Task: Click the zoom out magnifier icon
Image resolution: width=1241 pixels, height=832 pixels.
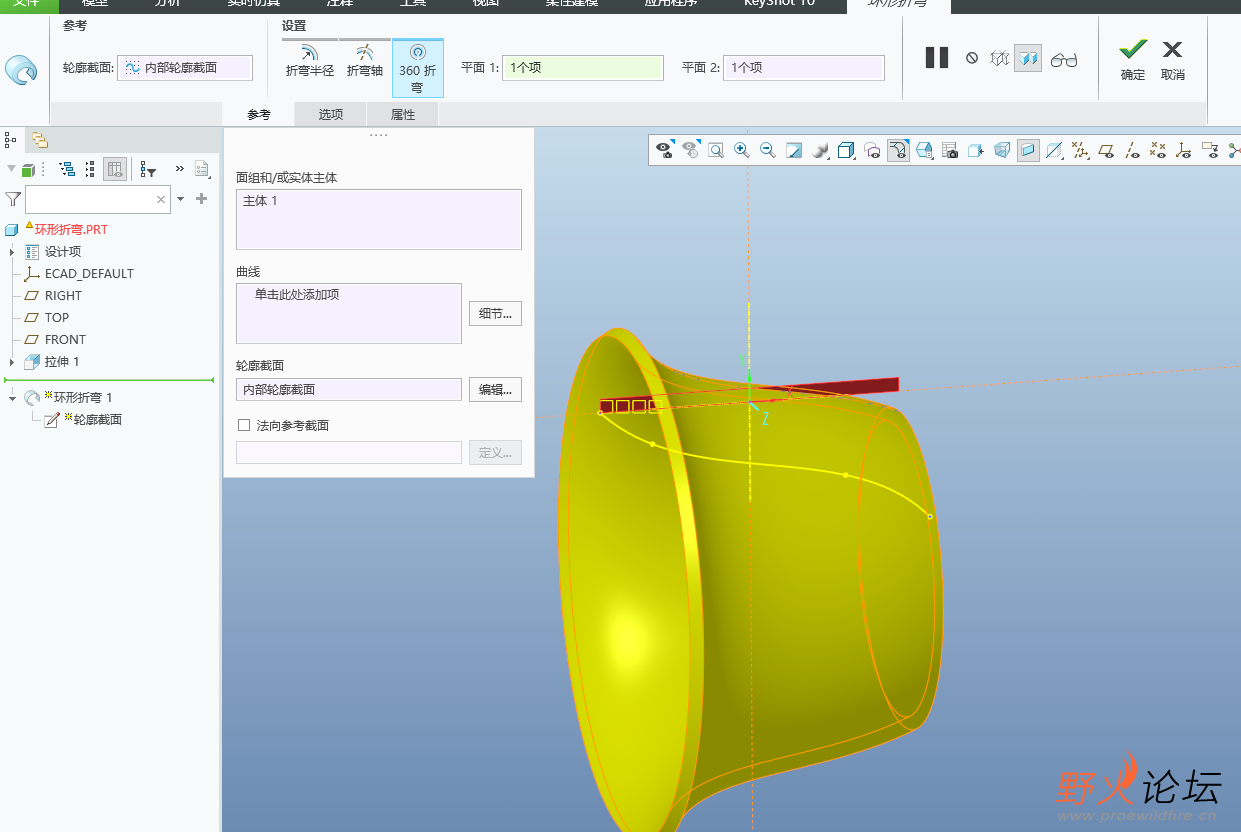Action: 768,150
